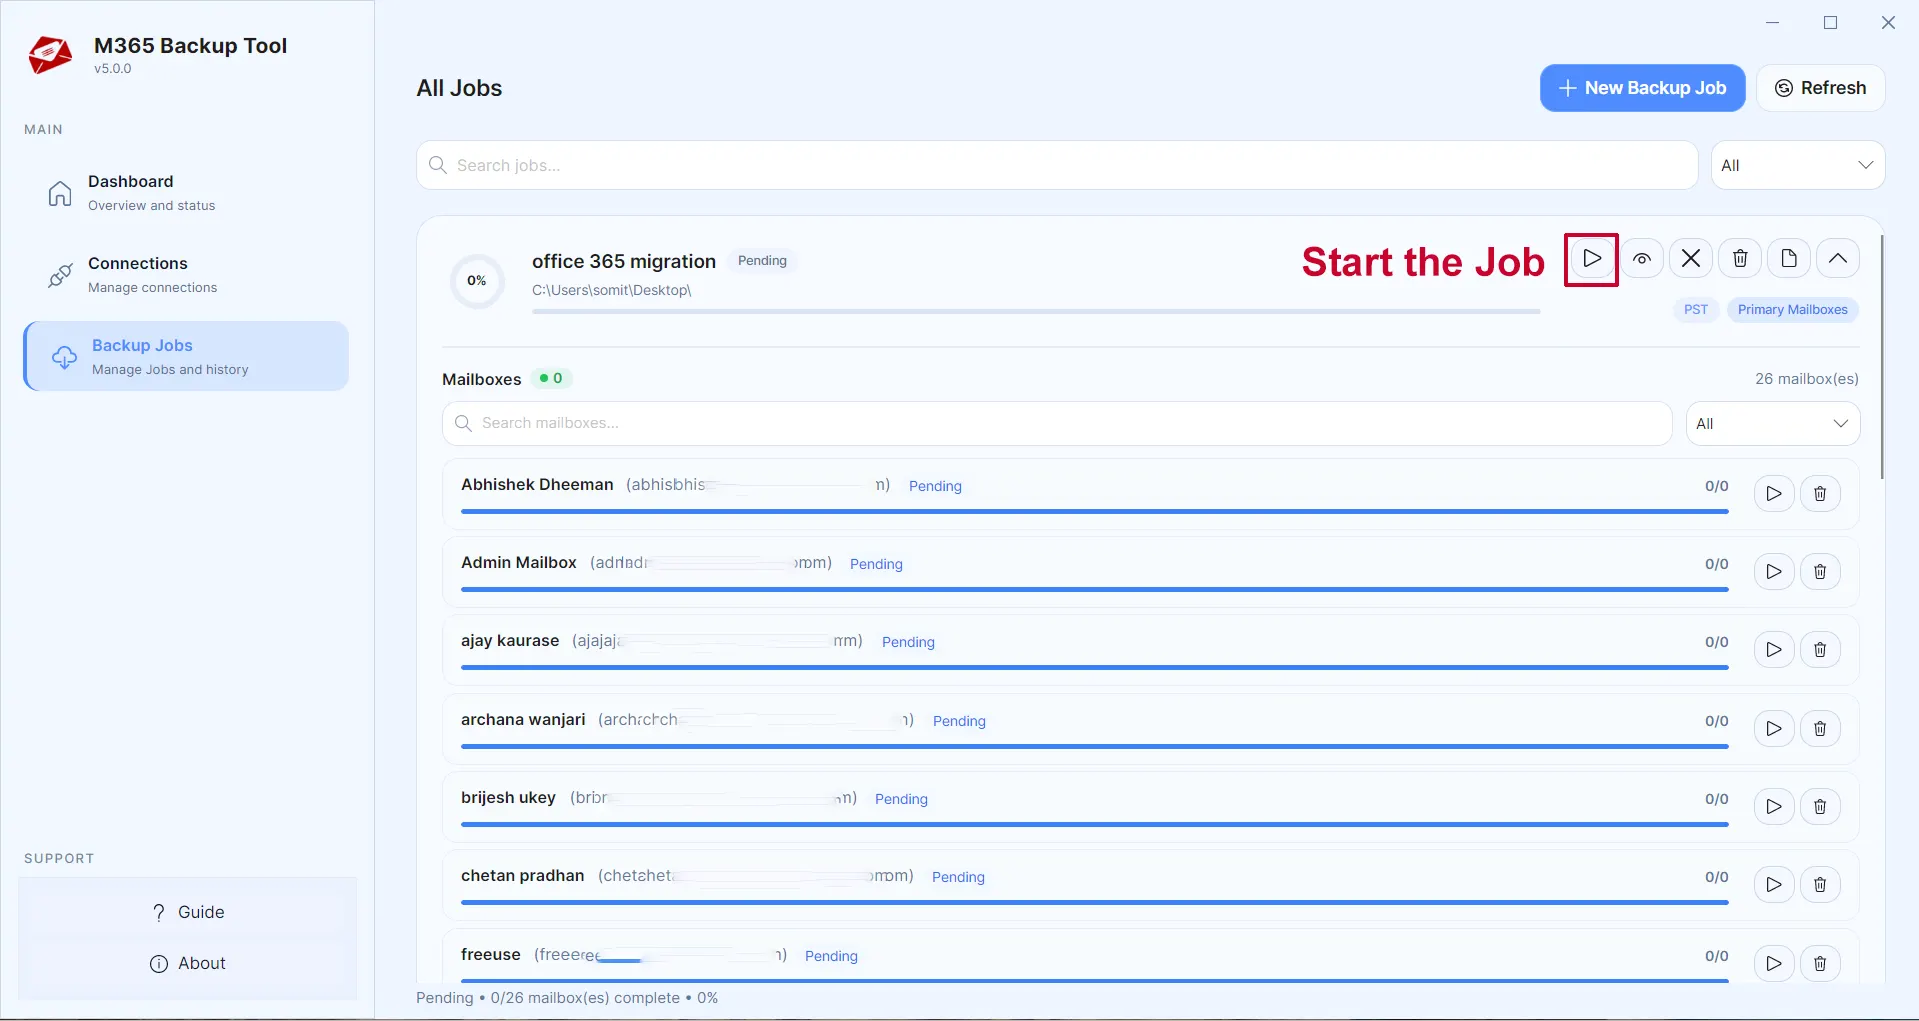Image resolution: width=1919 pixels, height=1021 pixels.
Task: Click the bottom status bar summary text
Action: pos(567,998)
